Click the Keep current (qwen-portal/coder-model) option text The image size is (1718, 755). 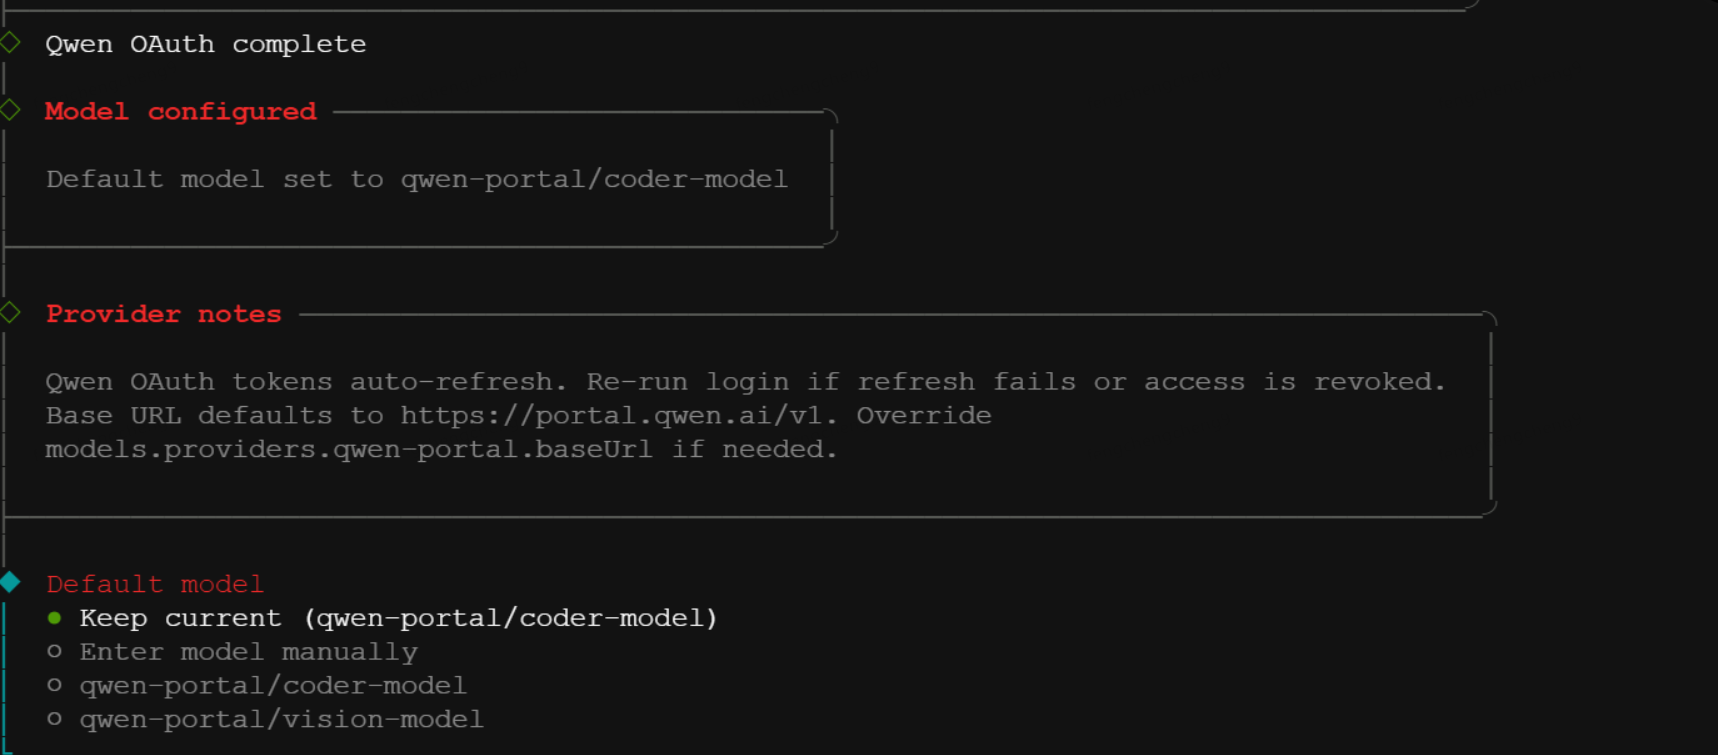[398, 618]
